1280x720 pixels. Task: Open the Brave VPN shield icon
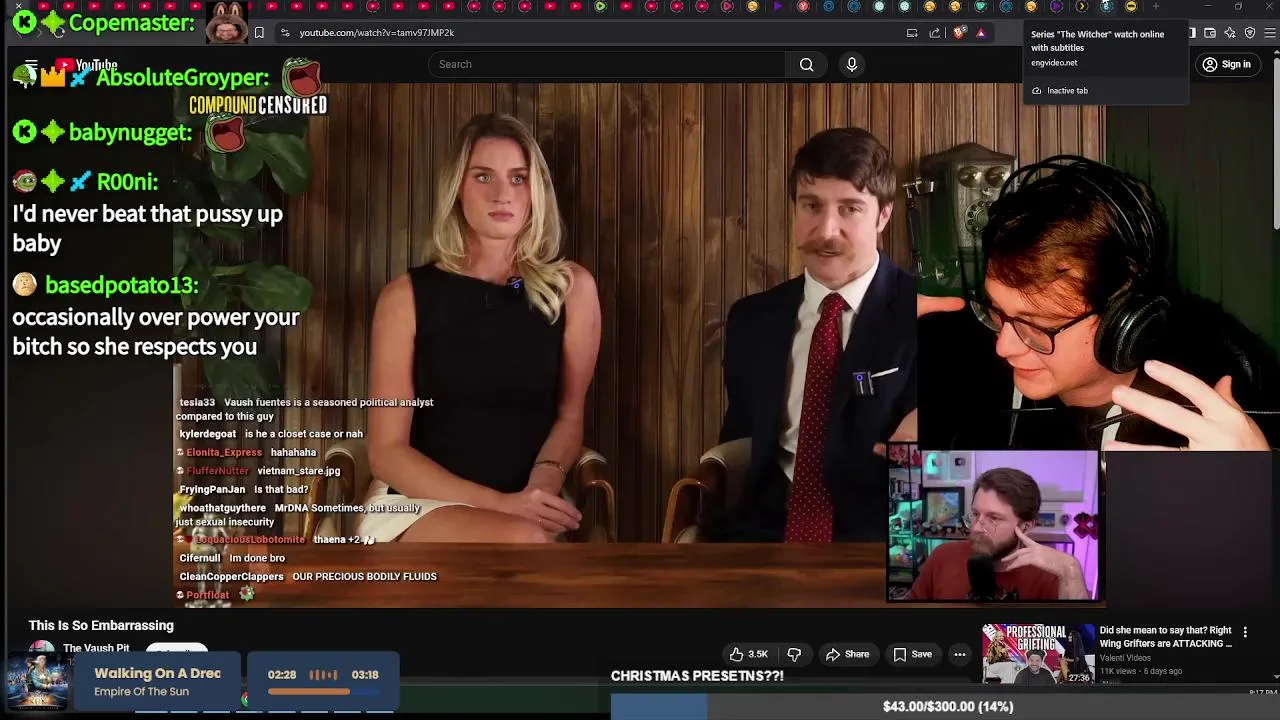coord(1250,33)
